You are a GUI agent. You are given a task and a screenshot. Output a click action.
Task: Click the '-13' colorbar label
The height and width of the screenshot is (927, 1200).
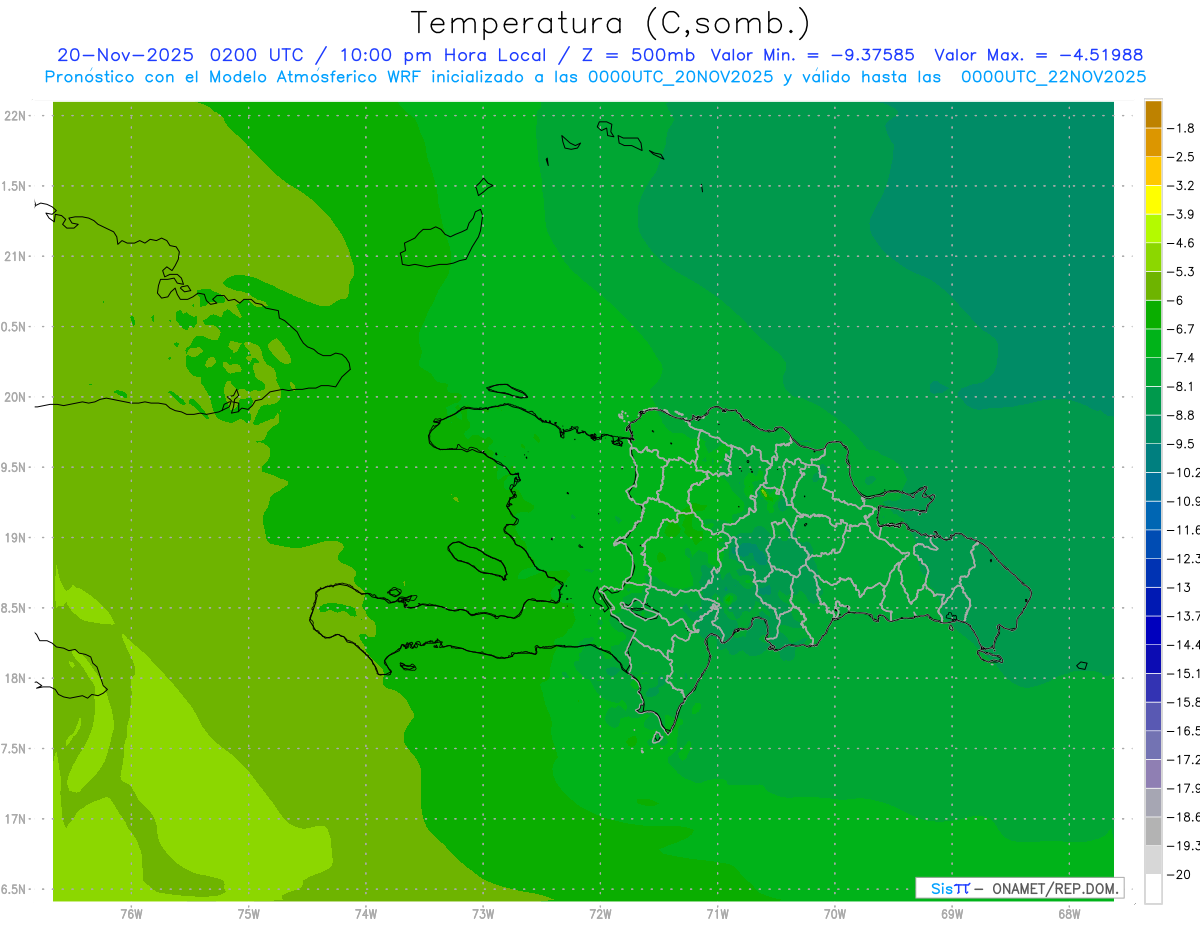point(1179,587)
